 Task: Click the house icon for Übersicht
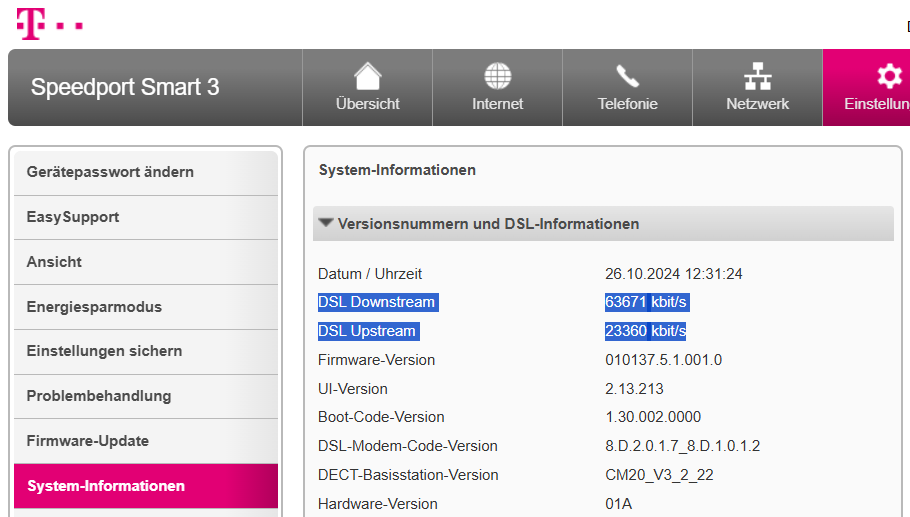click(367, 76)
